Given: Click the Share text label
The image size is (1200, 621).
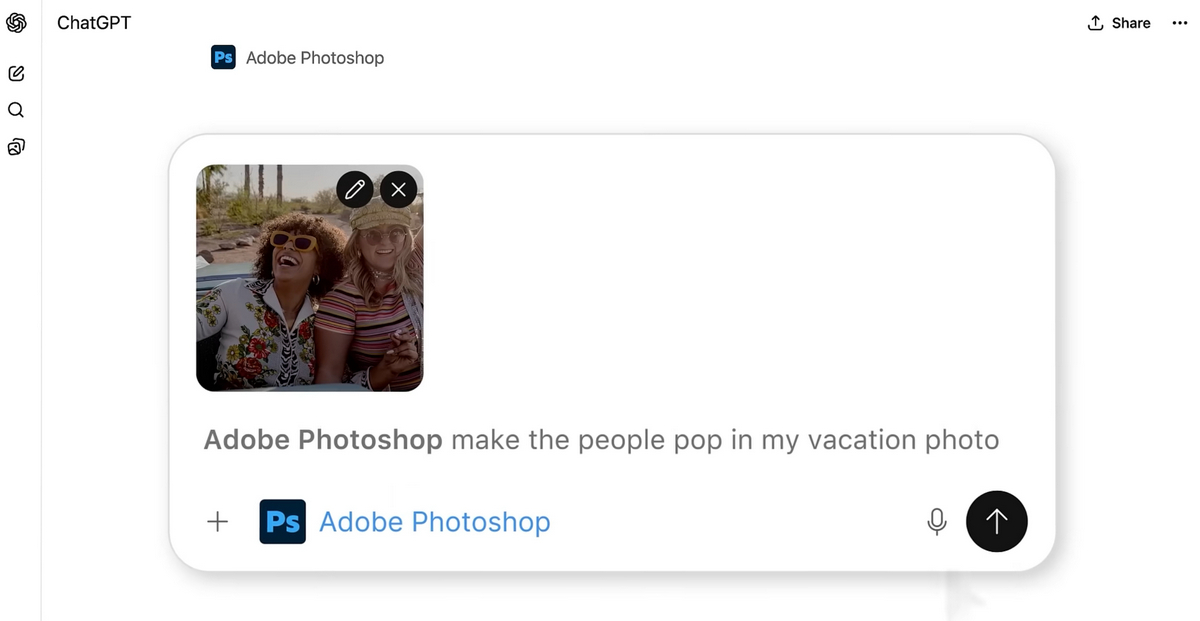Looking at the screenshot, I should (x=1131, y=23).
